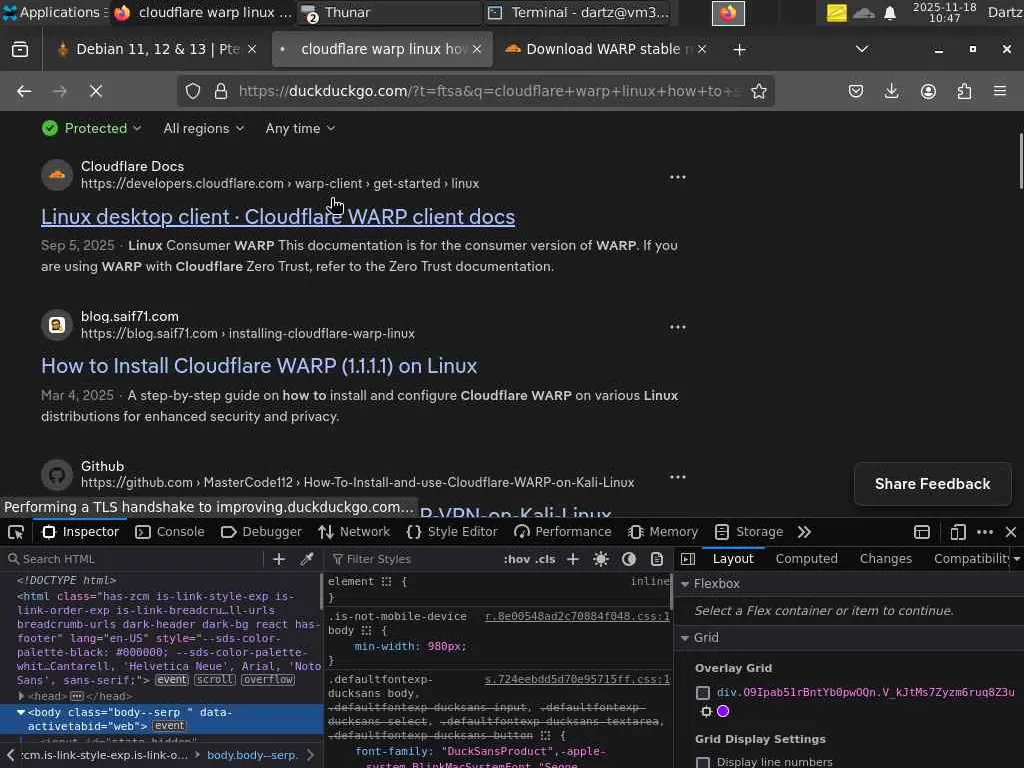Enable Display line numbers checkbox
The image size is (1024, 768).
coord(703,762)
